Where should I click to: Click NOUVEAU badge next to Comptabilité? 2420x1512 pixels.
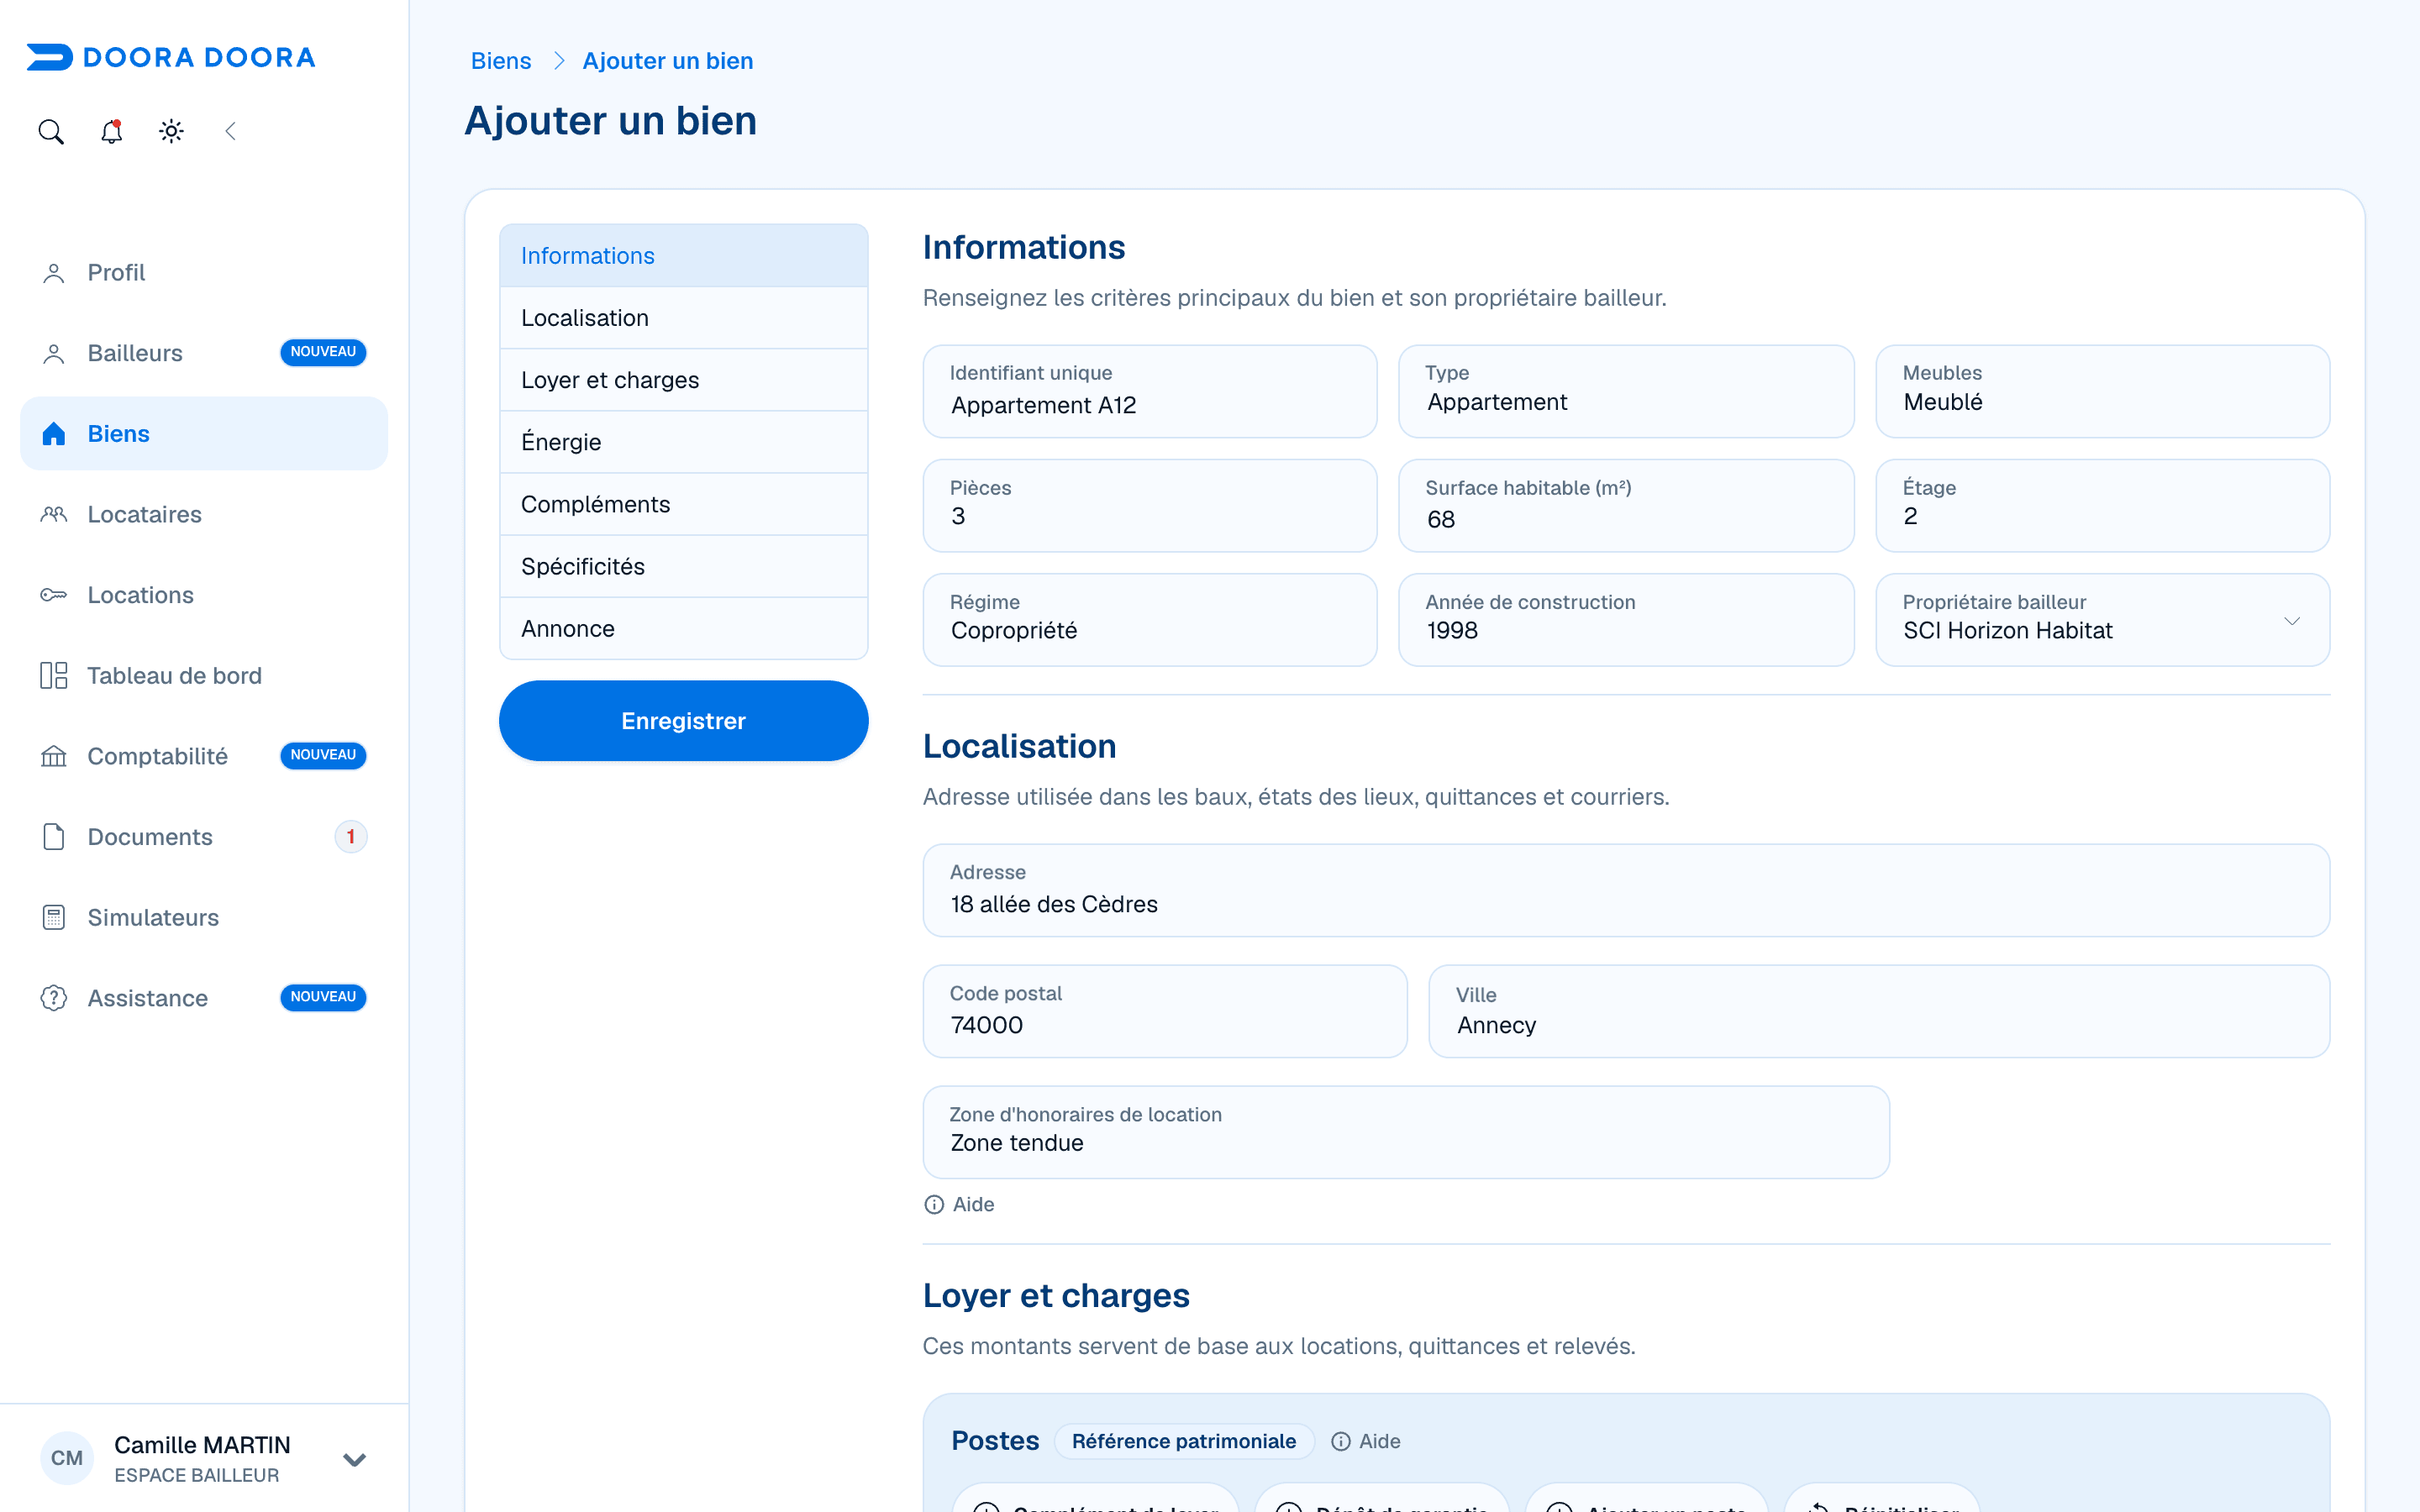click(323, 755)
